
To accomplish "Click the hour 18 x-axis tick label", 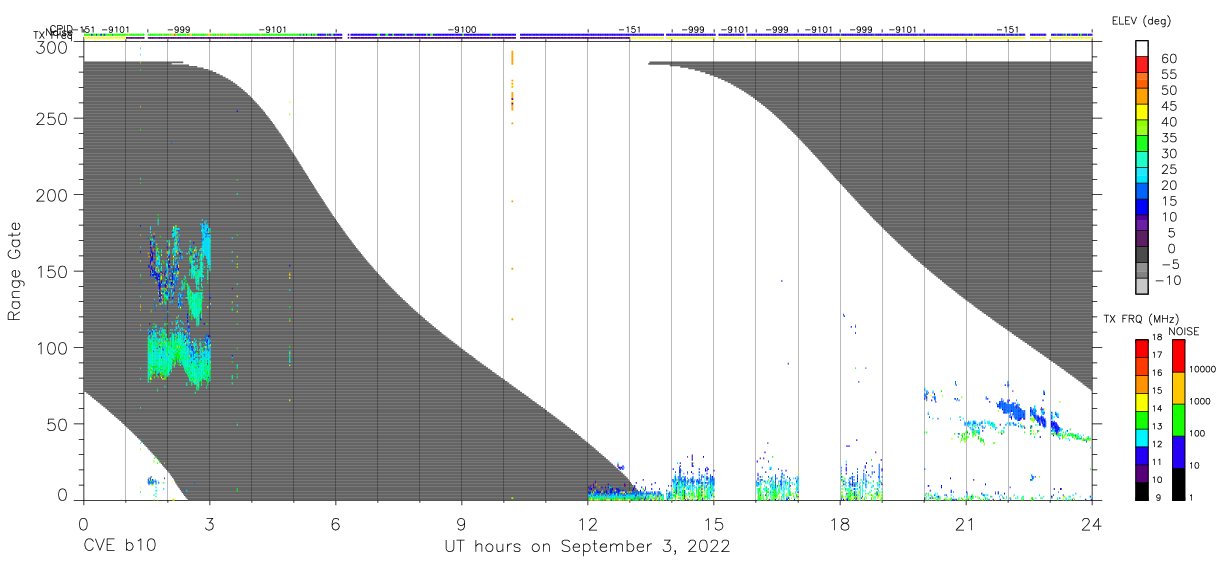I will click(840, 524).
